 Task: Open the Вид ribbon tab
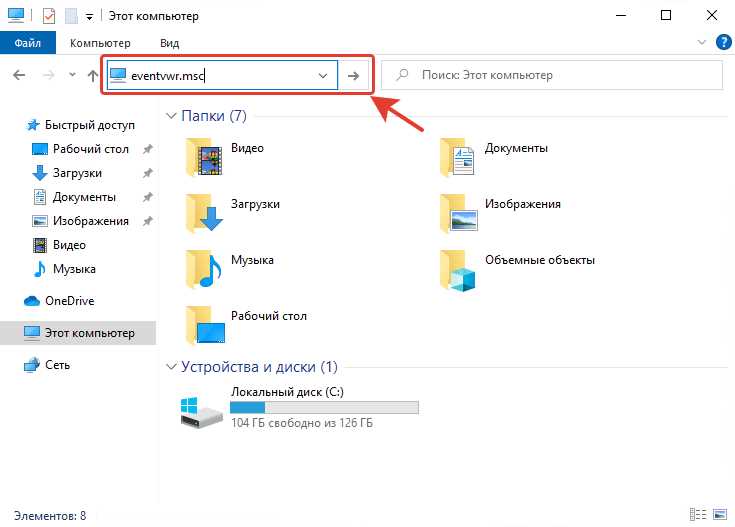coord(169,43)
